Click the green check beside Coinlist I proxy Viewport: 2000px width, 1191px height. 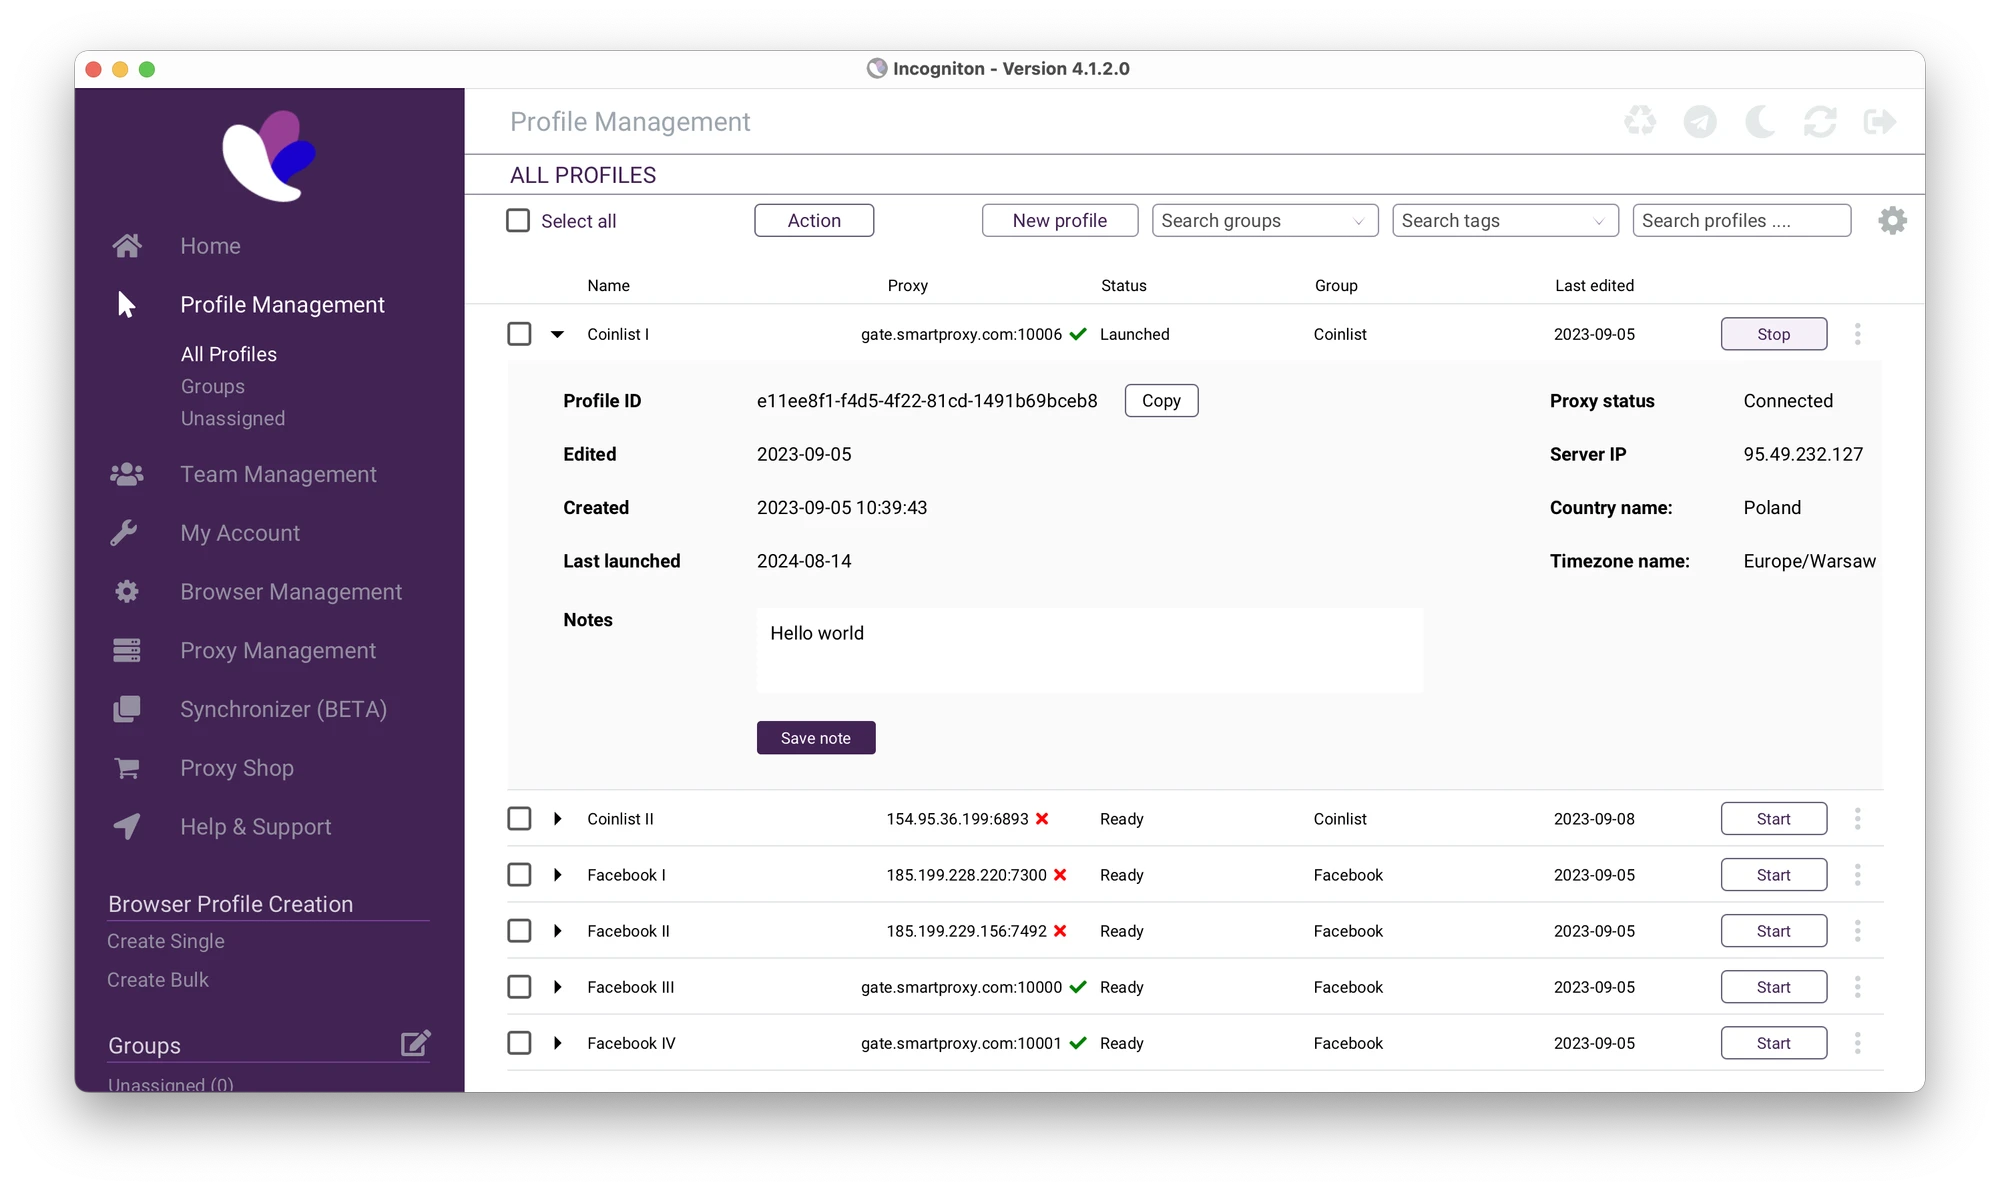click(x=1078, y=334)
